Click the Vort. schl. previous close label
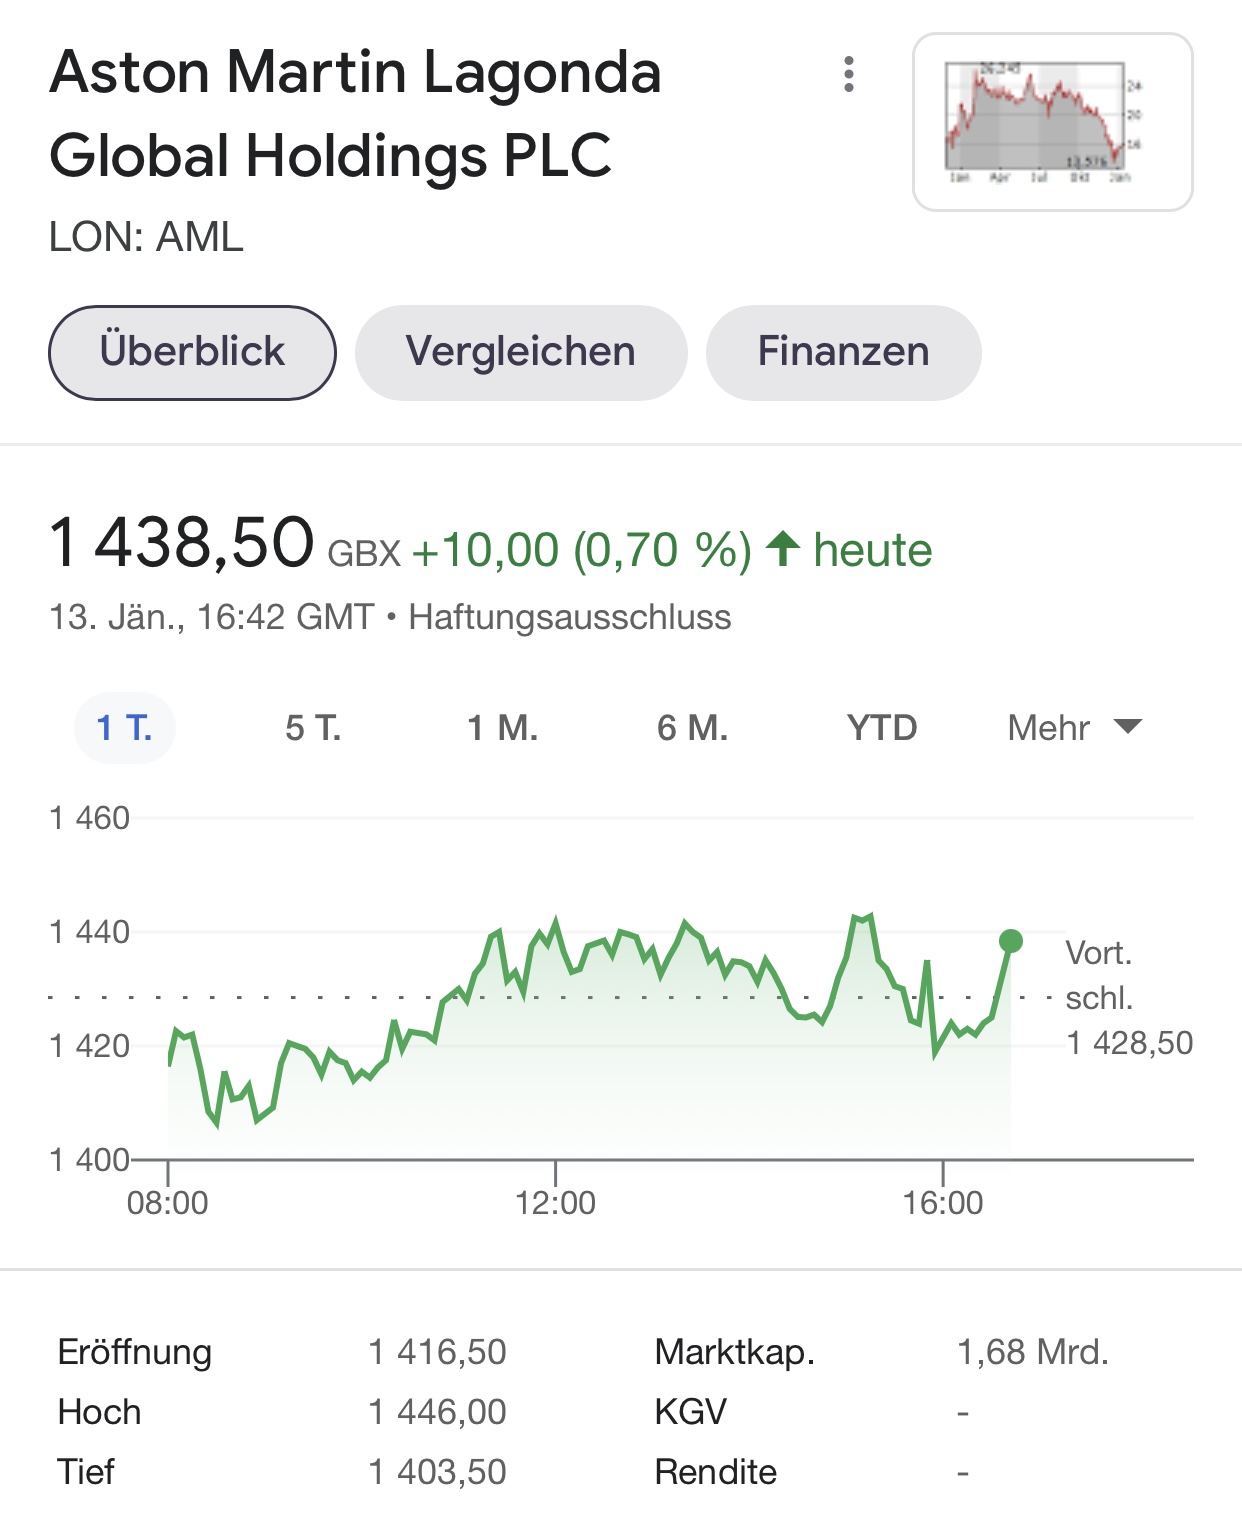 pos(1100,975)
